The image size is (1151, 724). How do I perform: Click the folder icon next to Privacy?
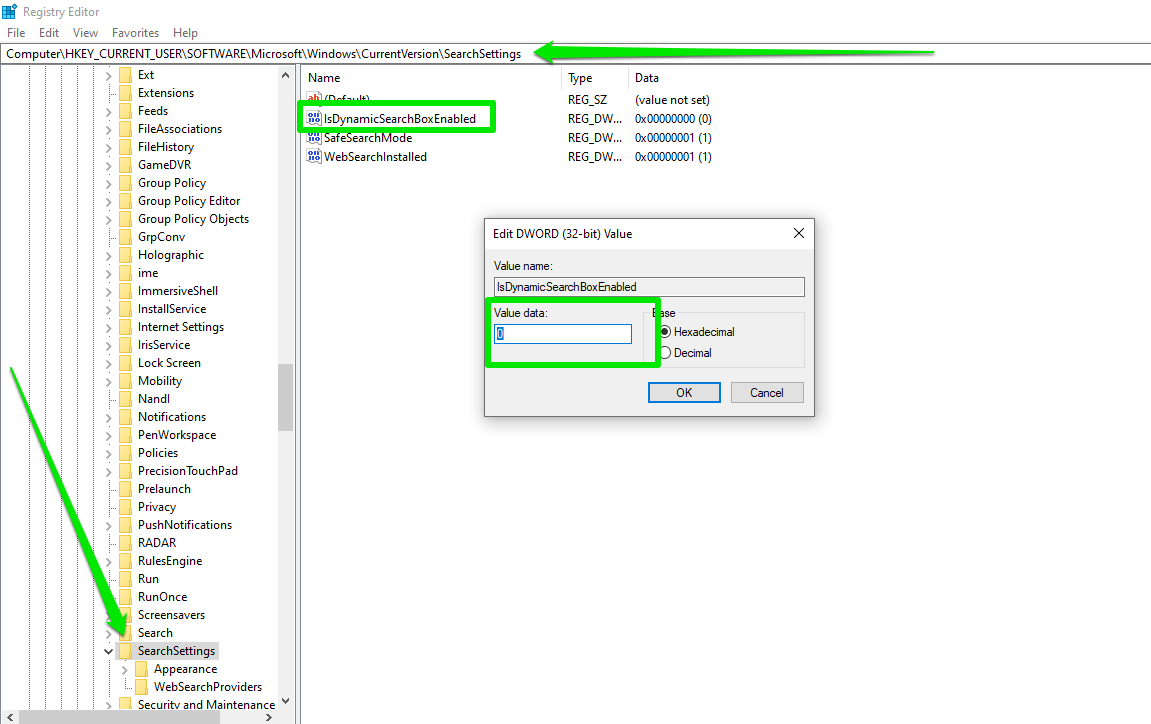pyautogui.click(x=126, y=507)
